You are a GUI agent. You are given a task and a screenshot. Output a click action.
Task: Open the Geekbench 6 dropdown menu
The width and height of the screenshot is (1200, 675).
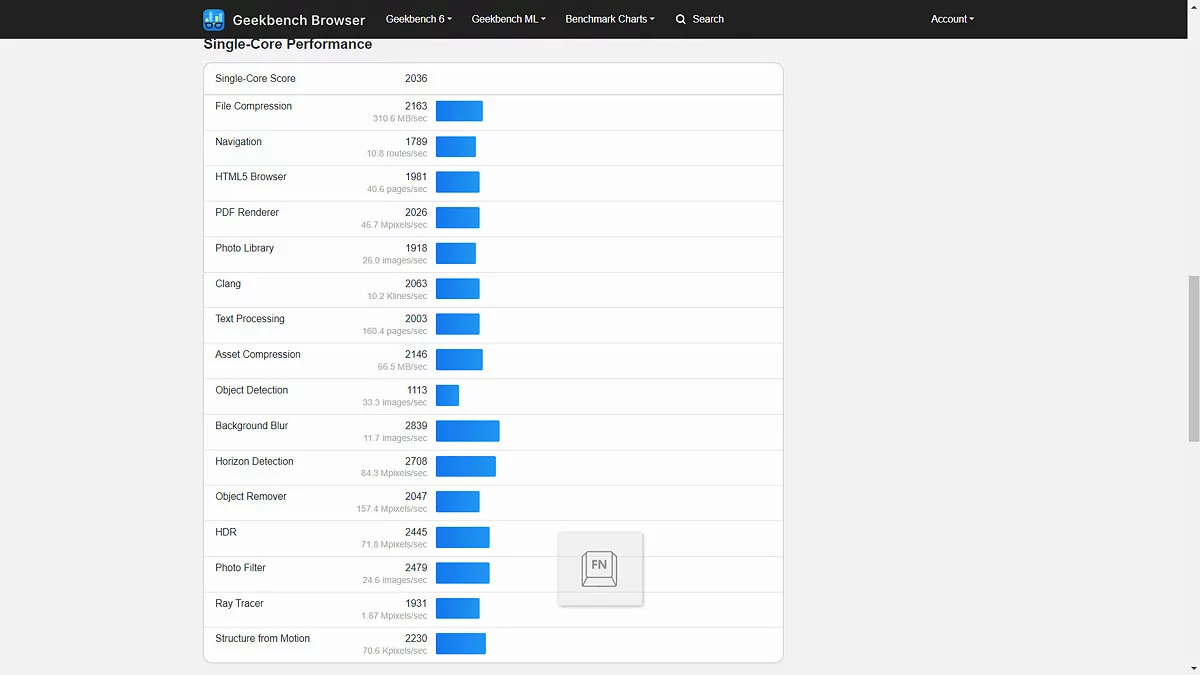(x=418, y=19)
